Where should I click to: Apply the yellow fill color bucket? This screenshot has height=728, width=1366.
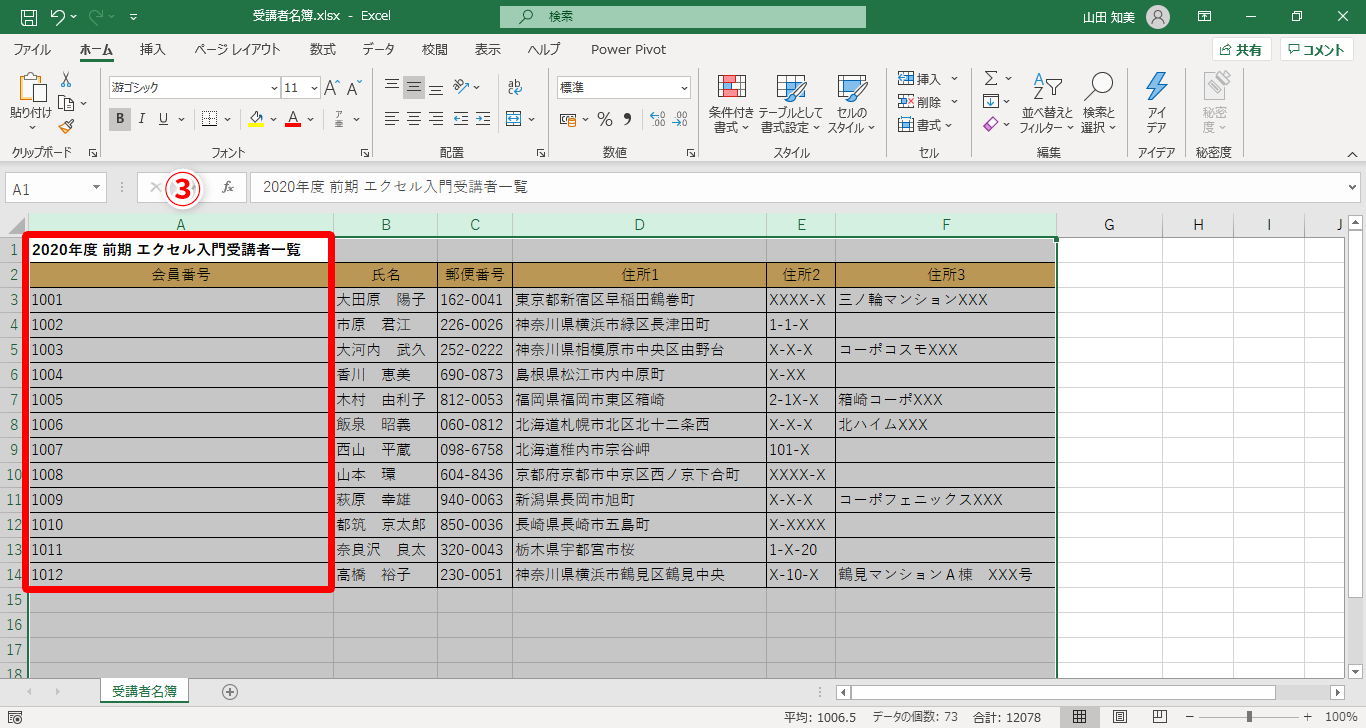point(256,119)
